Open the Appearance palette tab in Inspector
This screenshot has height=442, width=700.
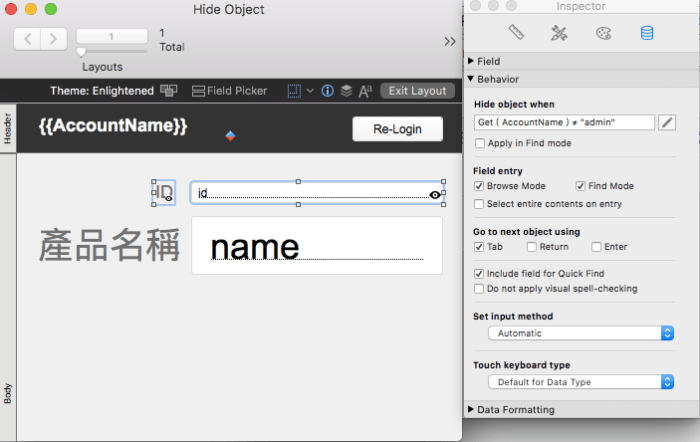(x=602, y=33)
